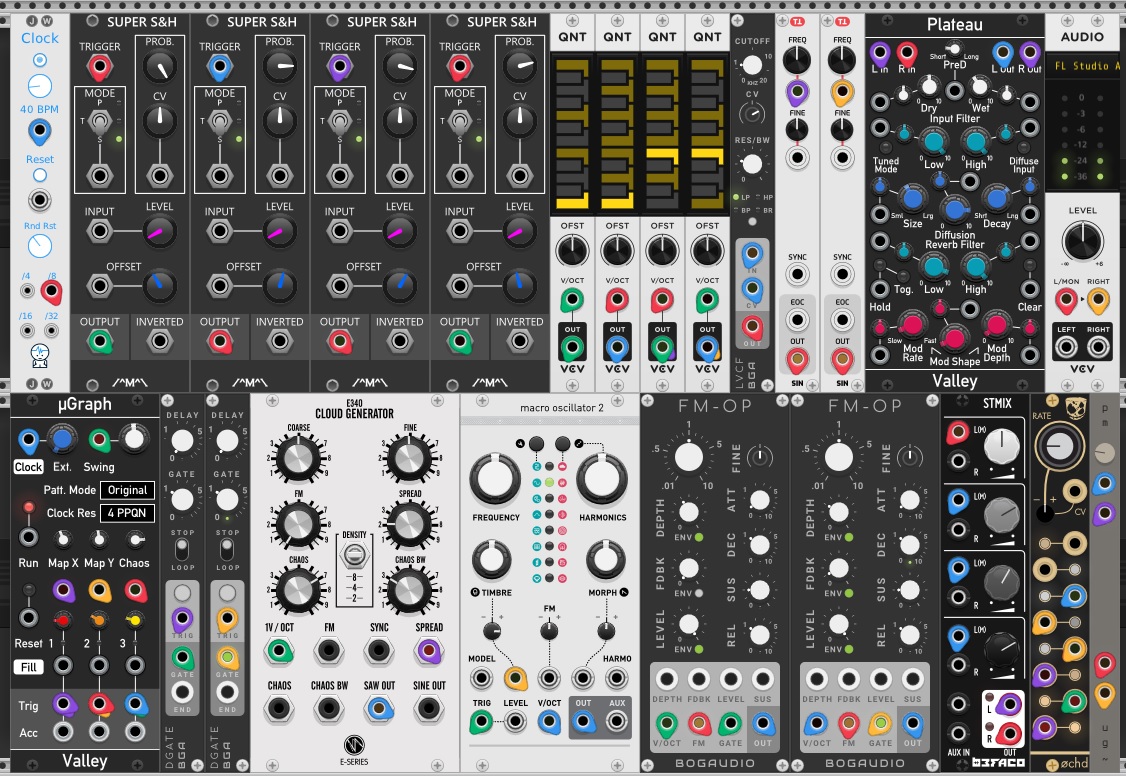Click the robot face icon on Clock module
1126x776 pixels.
tap(40, 355)
